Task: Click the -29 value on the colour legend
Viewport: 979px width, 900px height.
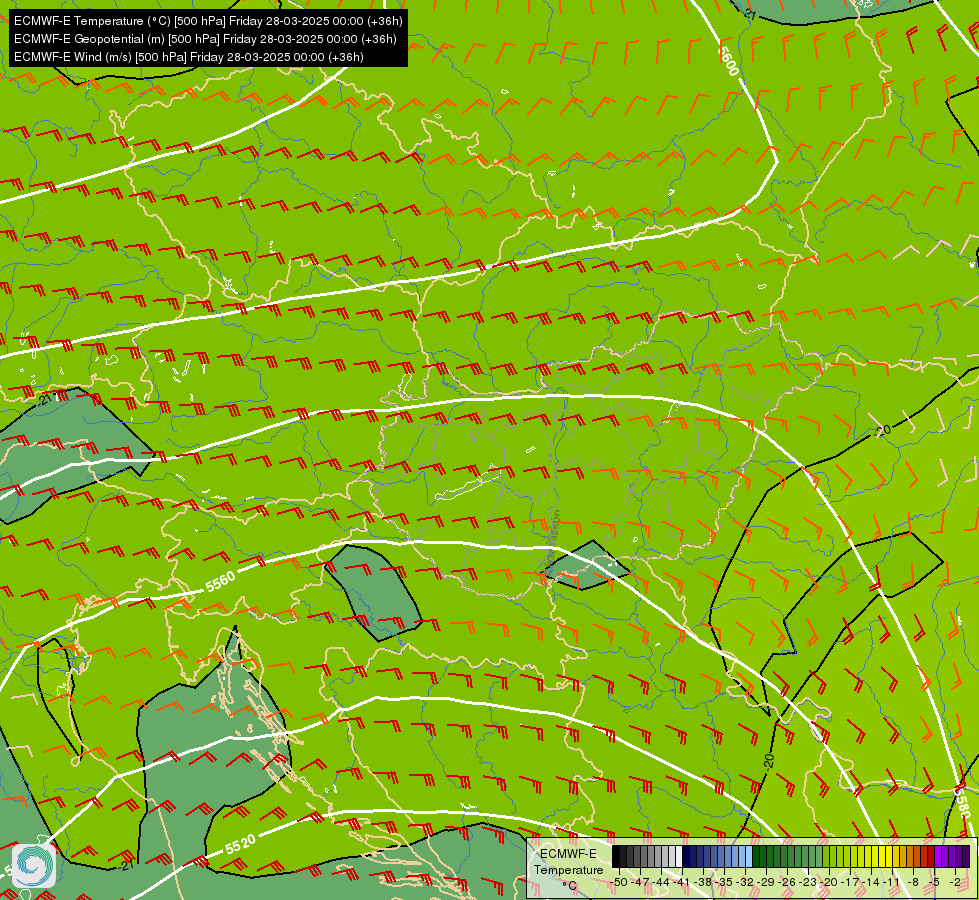Action: pos(767,882)
